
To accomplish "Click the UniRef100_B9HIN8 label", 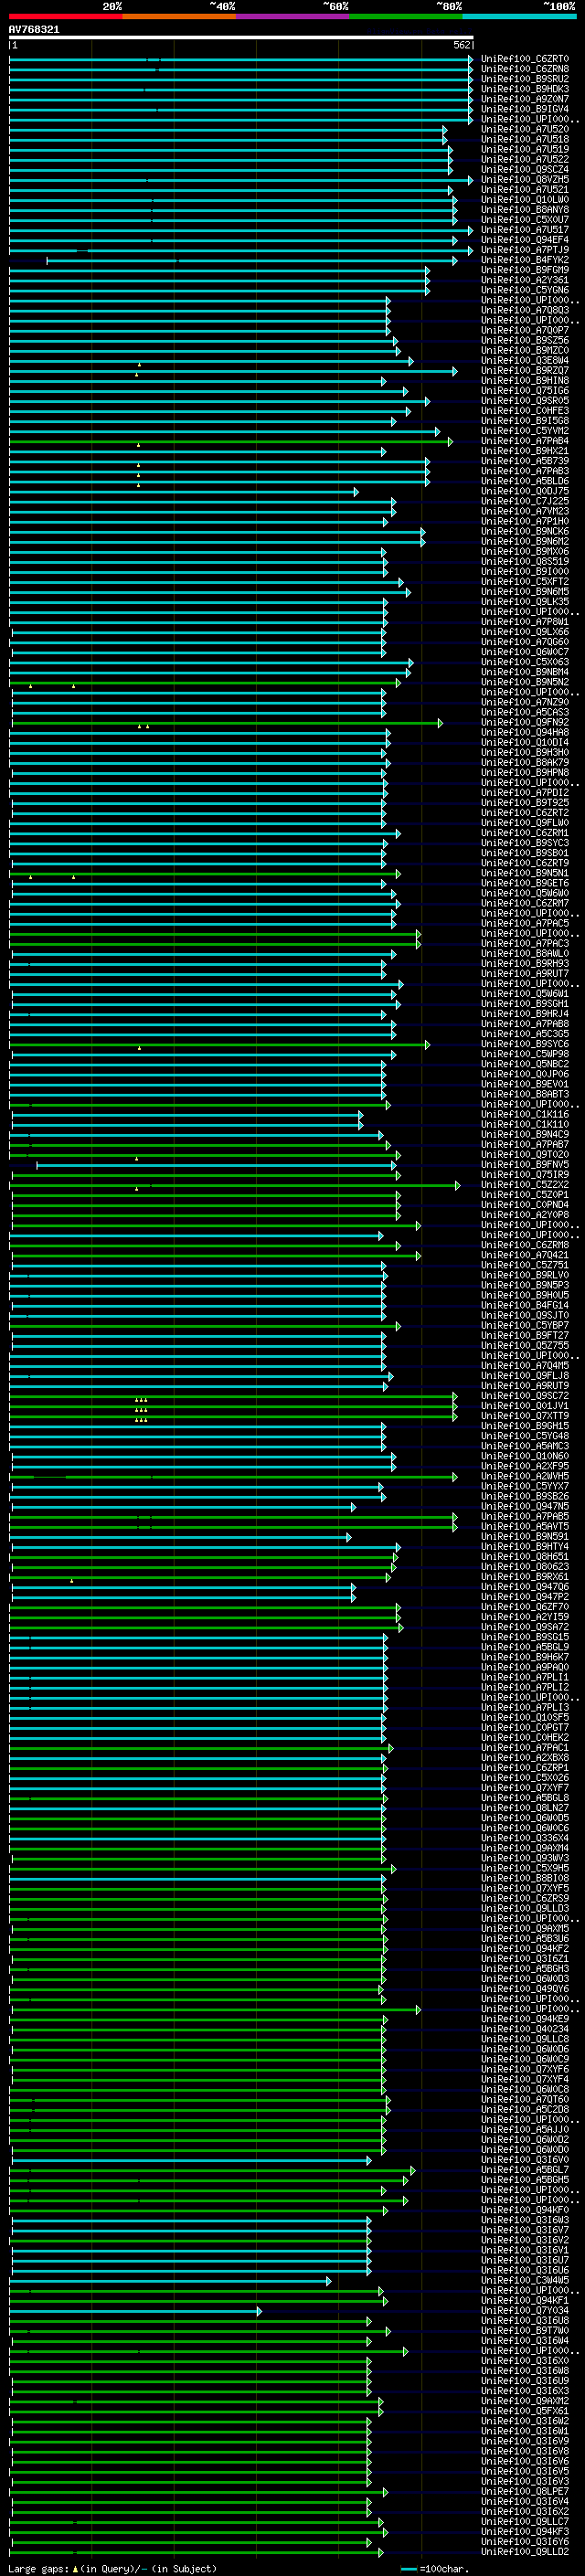I will pos(525,380).
